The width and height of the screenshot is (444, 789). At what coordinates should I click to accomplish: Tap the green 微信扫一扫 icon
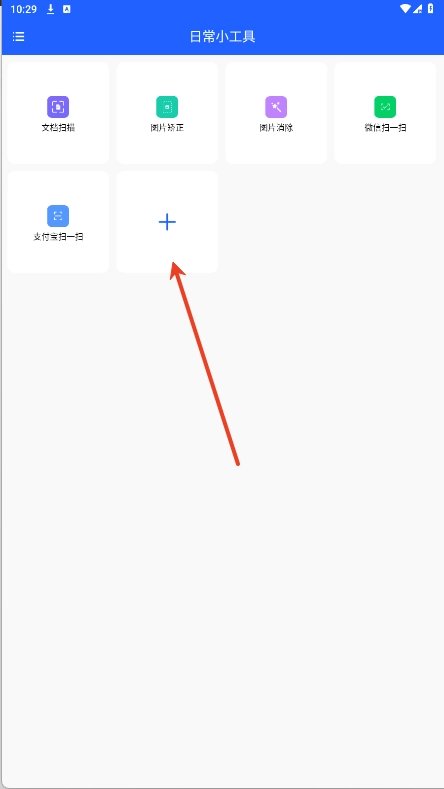point(385,107)
